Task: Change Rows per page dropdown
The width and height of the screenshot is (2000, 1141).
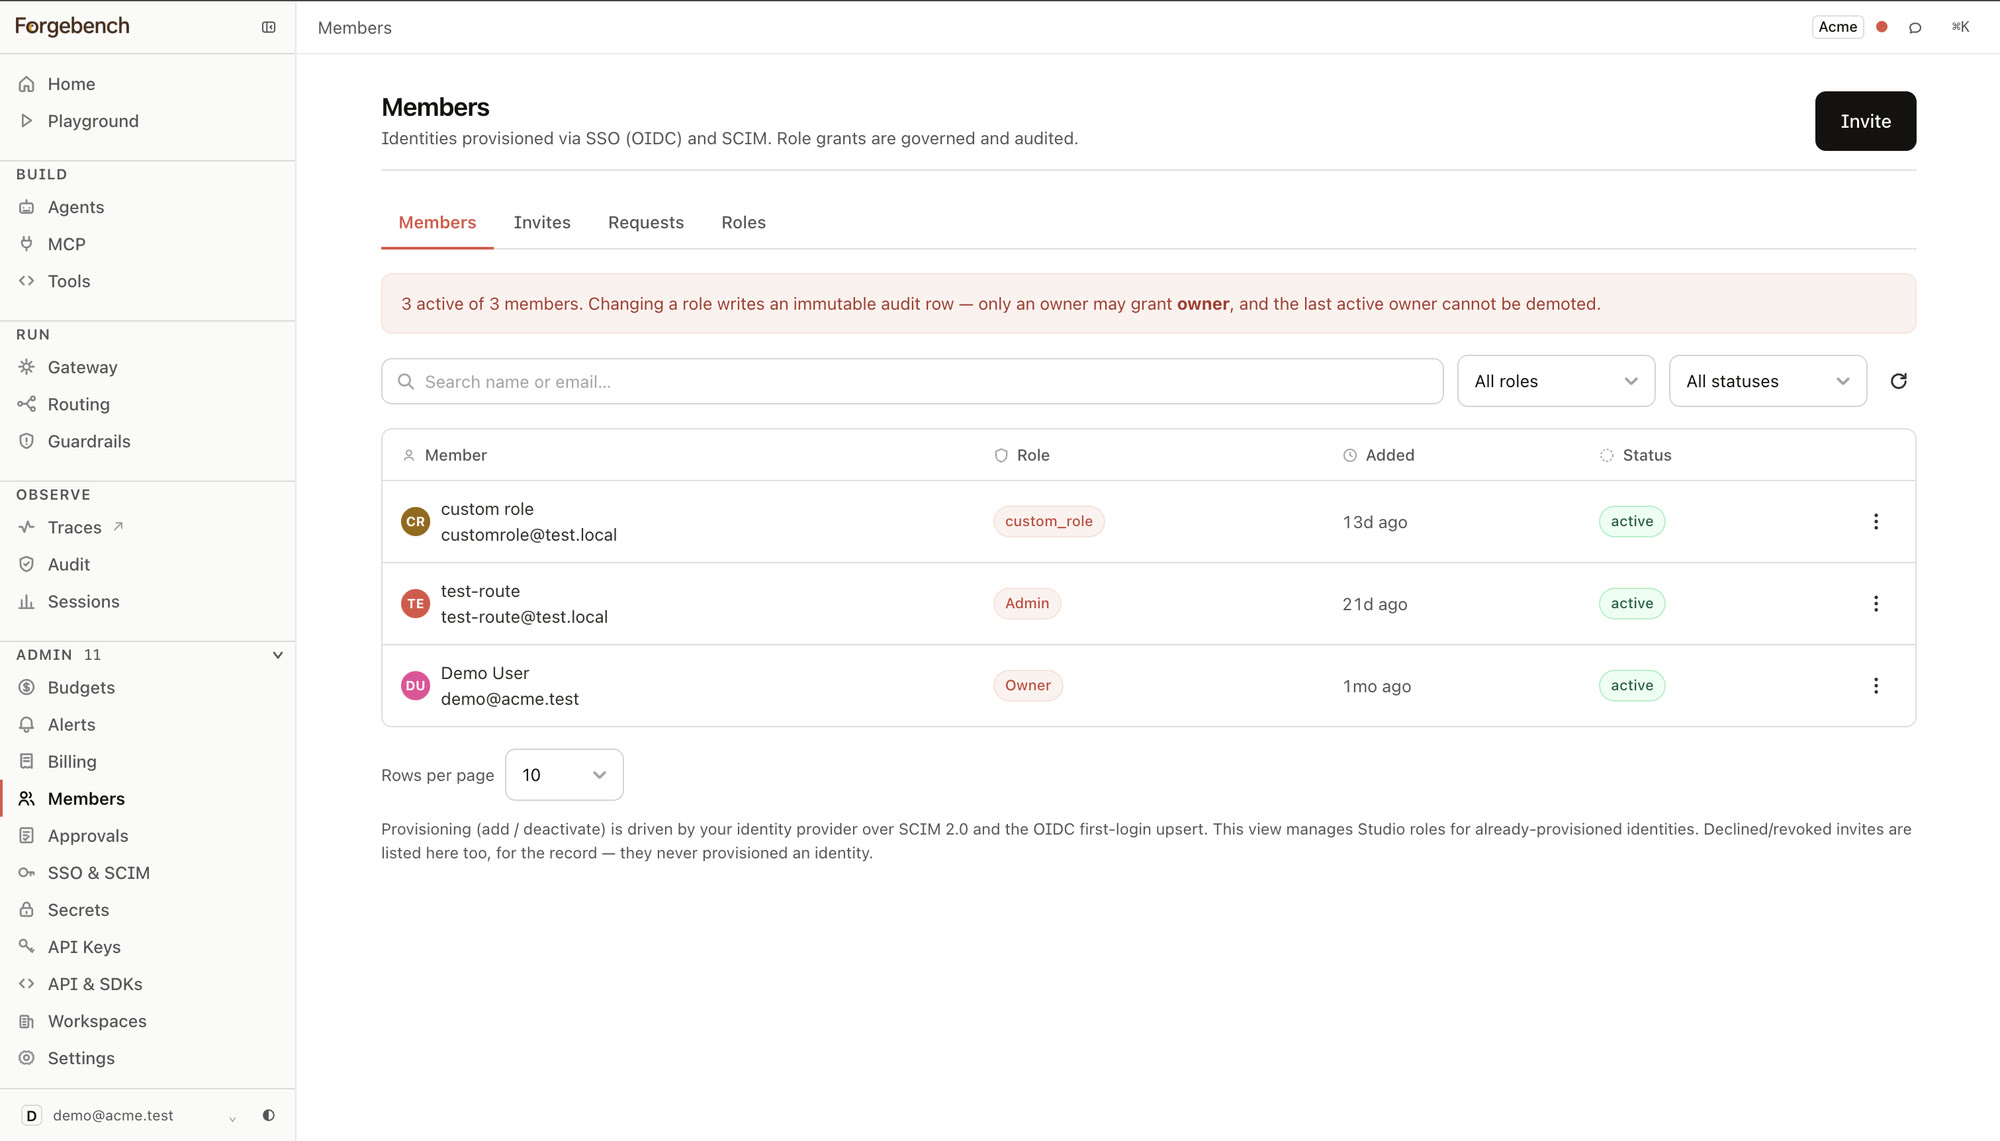Action: click(x=564, y=775)
